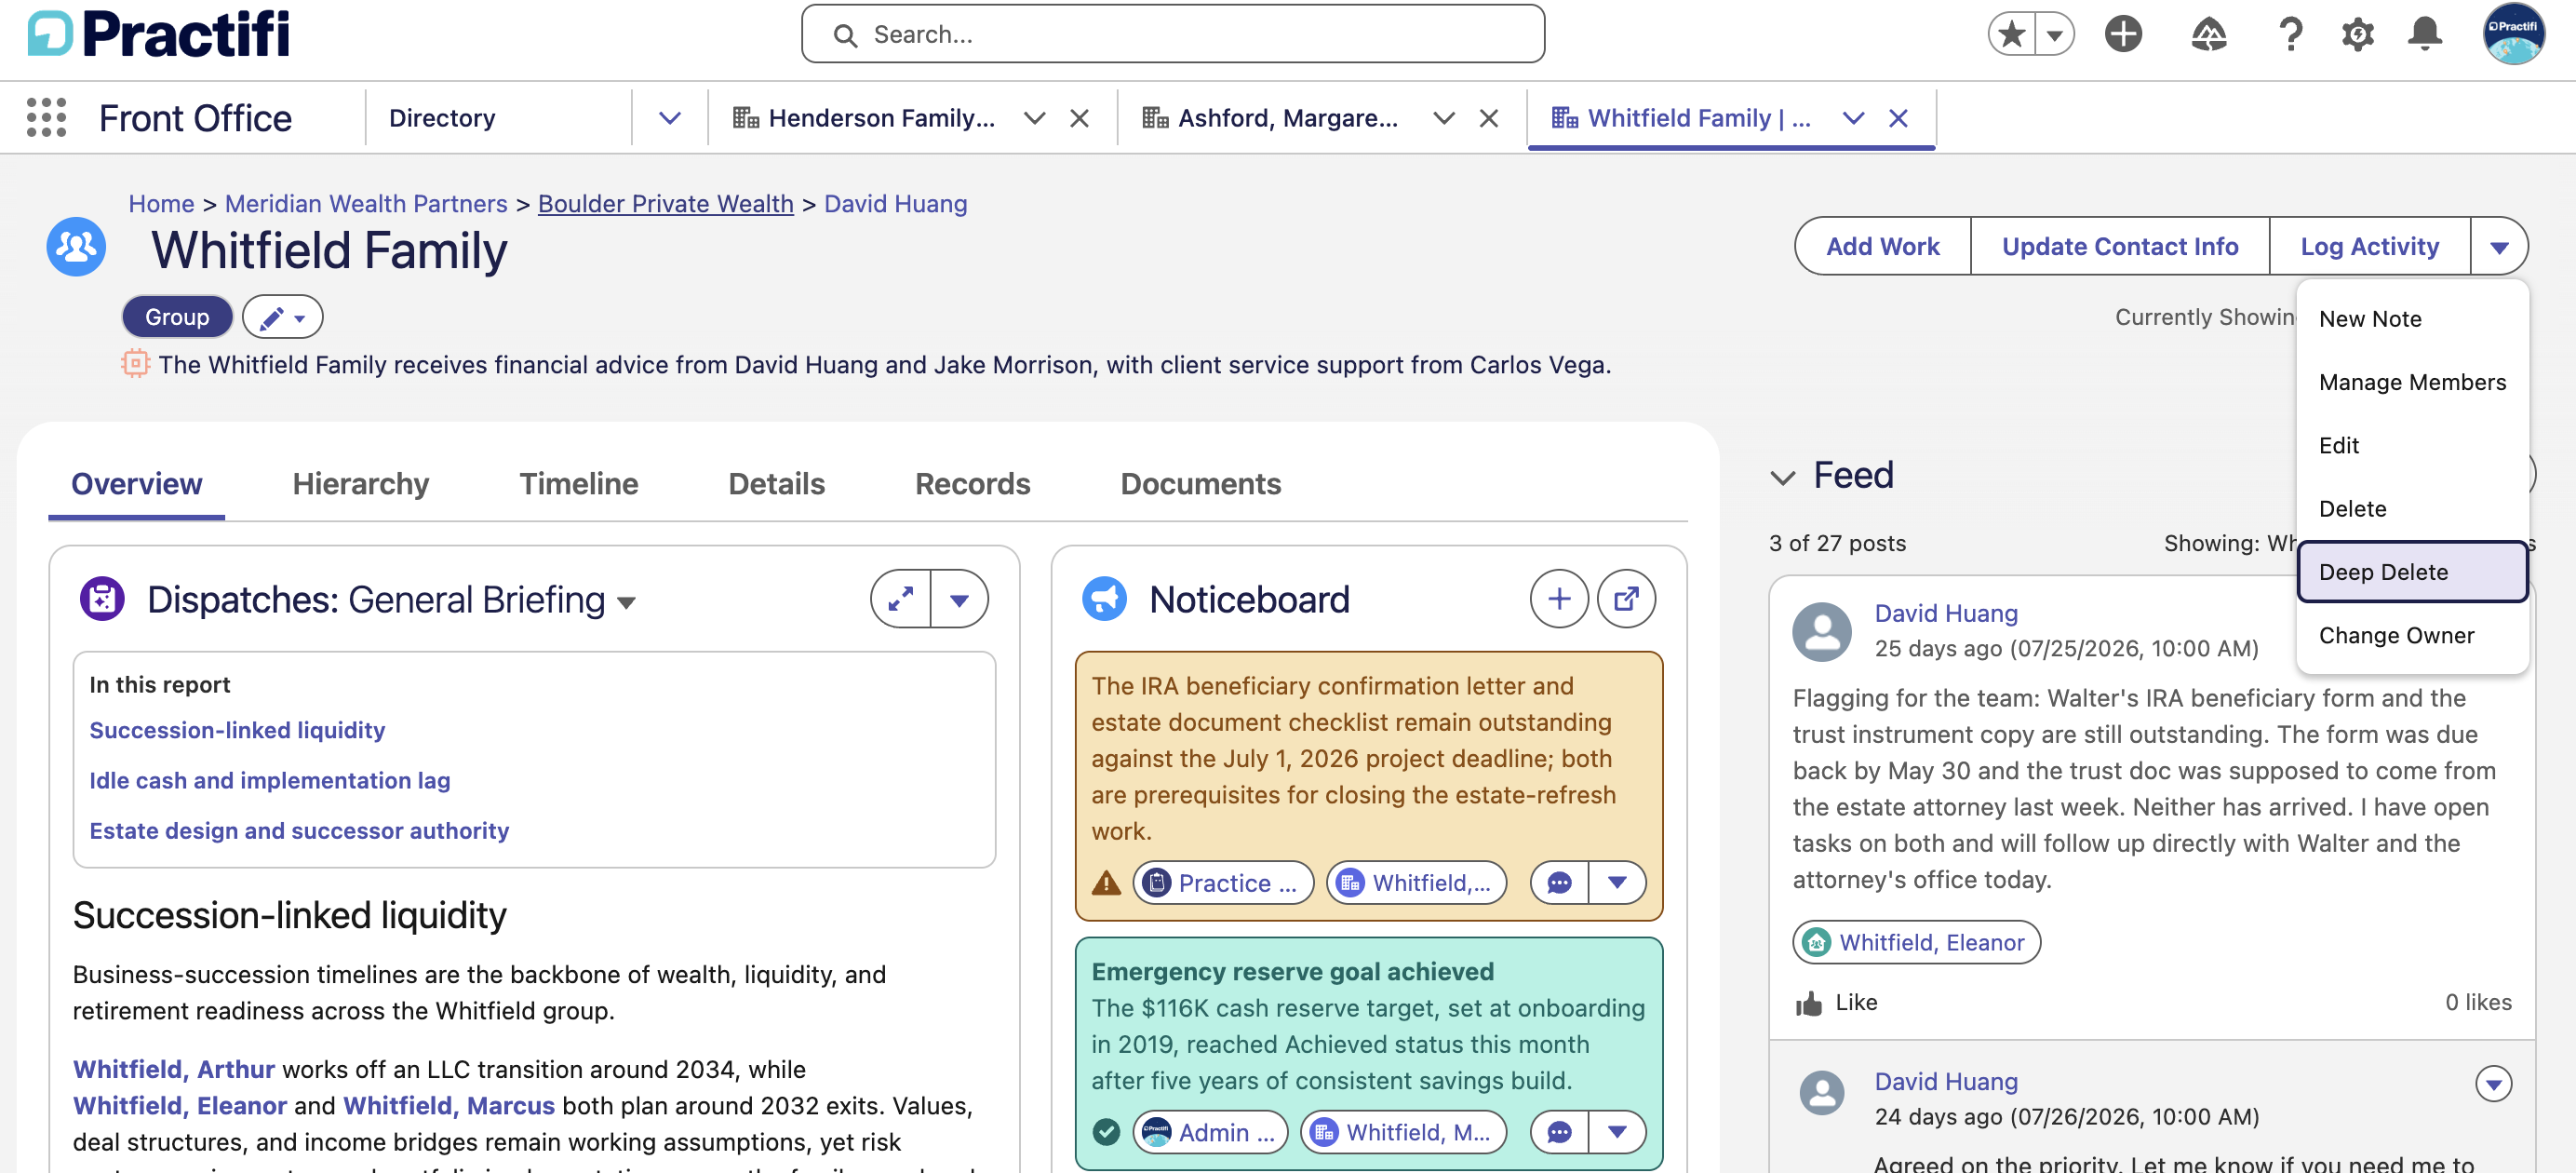Viewport: 2576px width, 1173px height.
Task: Switch to the Timeline tab
Action: [x=578, y=484]
